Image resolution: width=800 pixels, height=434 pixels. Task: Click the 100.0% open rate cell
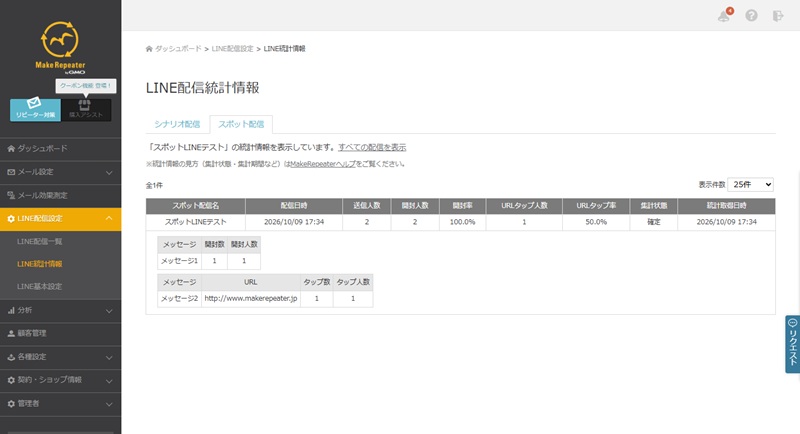(x=463, y=222)
